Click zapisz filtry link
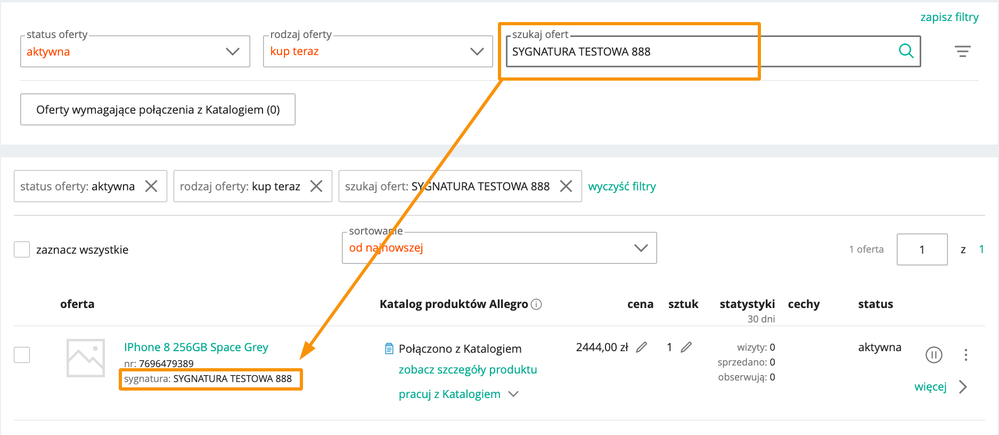The height and width of the screenshot is (435, 999). click(x=949, y=18)
